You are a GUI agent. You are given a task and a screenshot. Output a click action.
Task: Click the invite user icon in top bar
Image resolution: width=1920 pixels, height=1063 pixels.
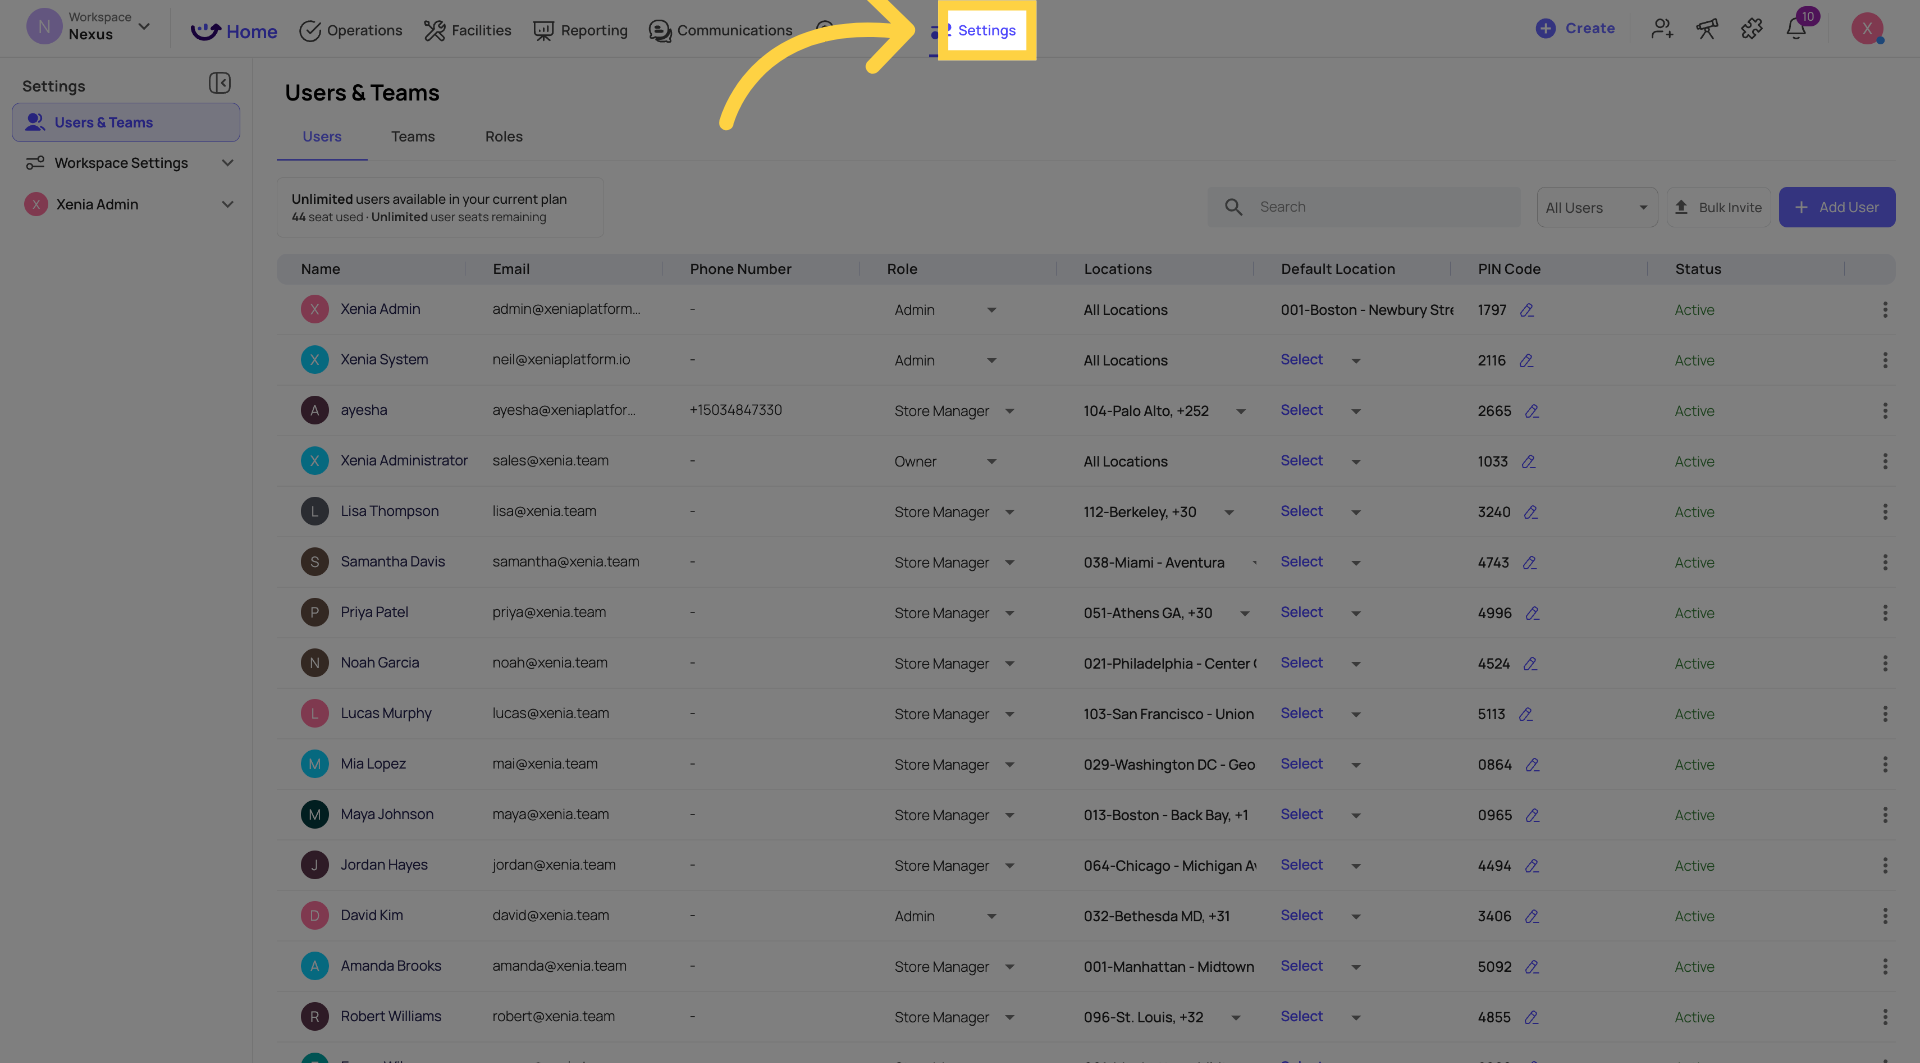click(x=1662, y=29)
